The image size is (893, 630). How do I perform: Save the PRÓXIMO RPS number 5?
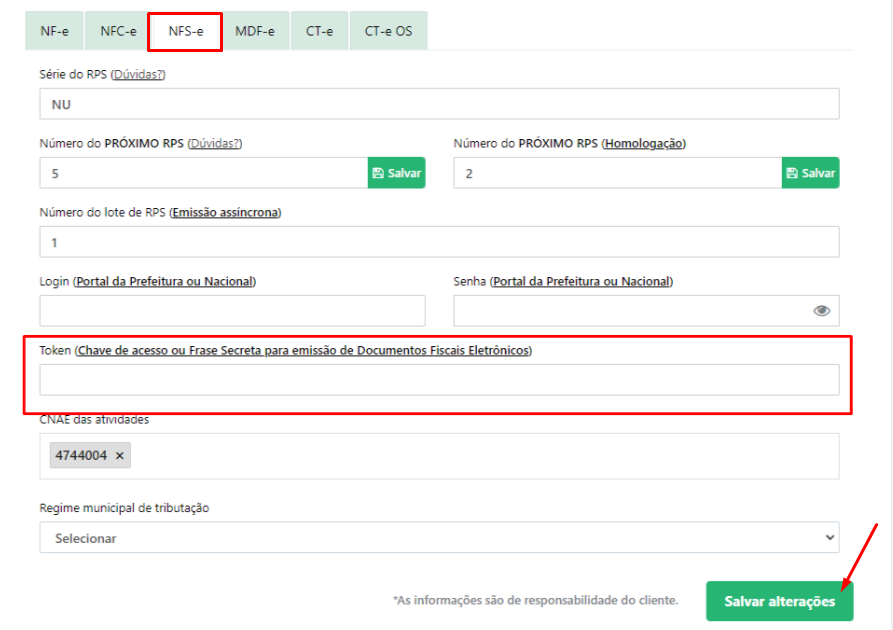[x=396, y=173]
